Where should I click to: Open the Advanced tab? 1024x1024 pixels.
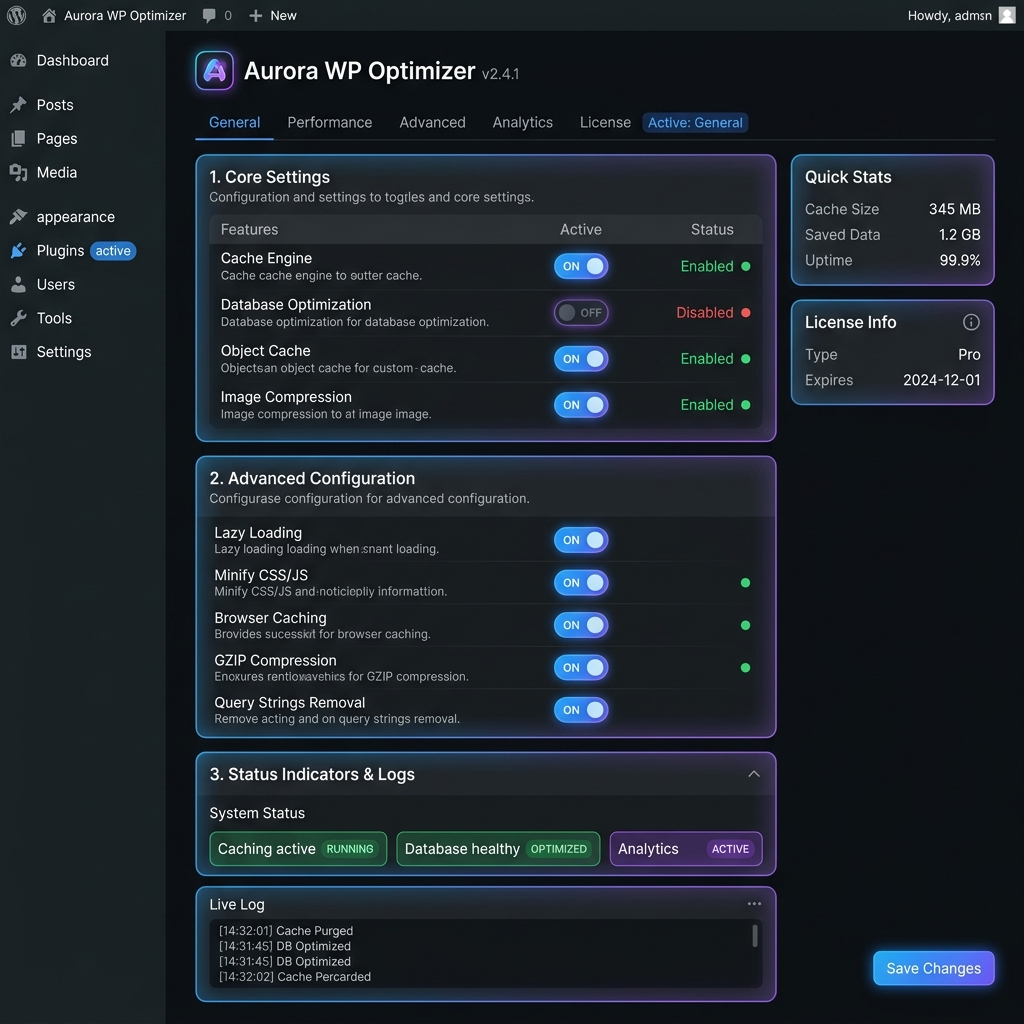coord(432,123)
